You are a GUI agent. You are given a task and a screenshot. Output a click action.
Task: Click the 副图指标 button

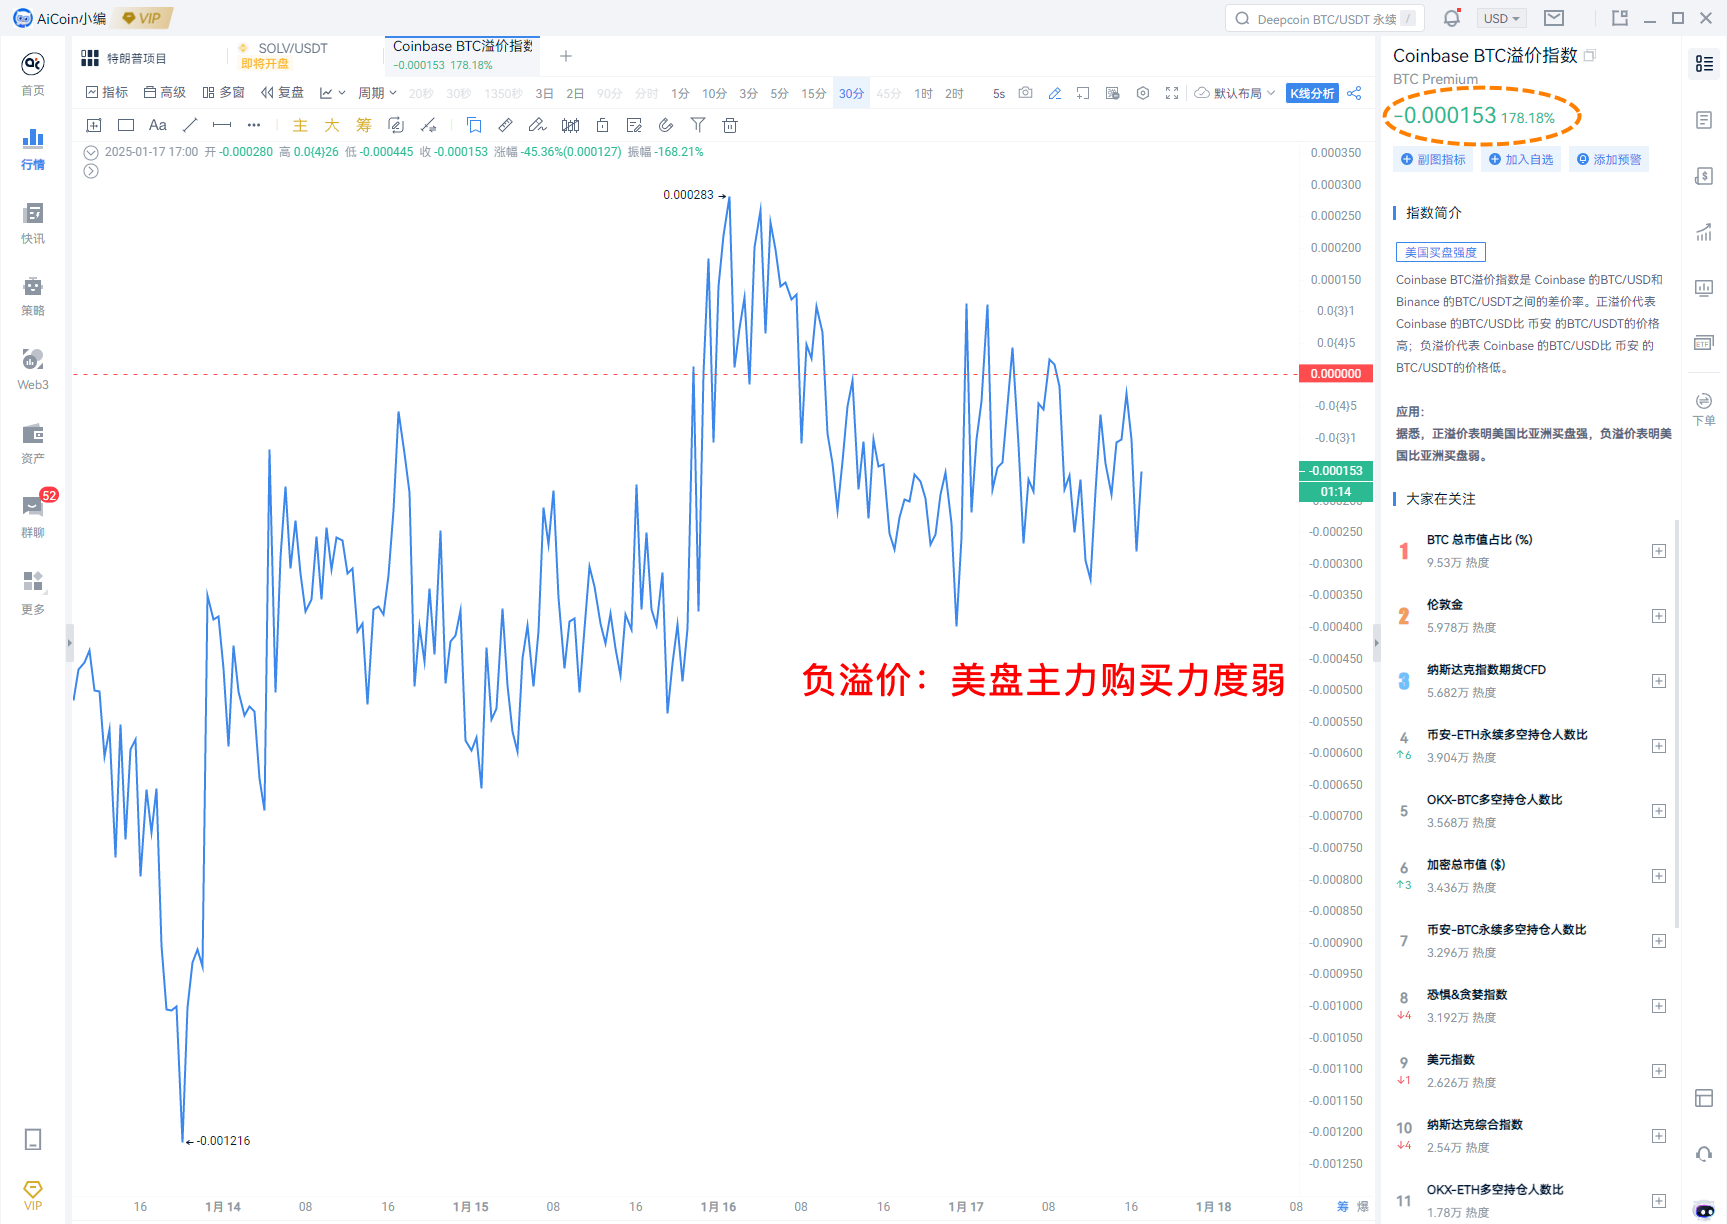(x=1433, y=159)
